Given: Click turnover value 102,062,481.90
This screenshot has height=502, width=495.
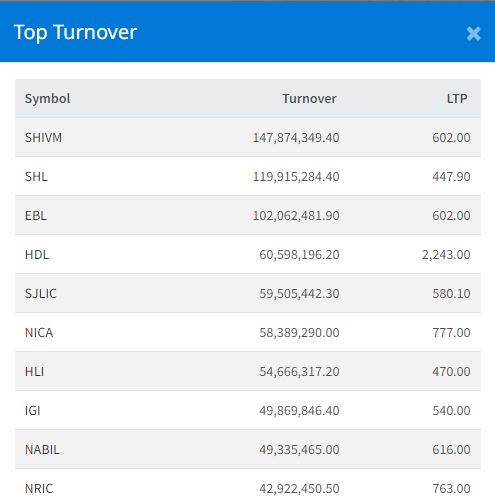Looking at the screenshot, I should point(296,216).
